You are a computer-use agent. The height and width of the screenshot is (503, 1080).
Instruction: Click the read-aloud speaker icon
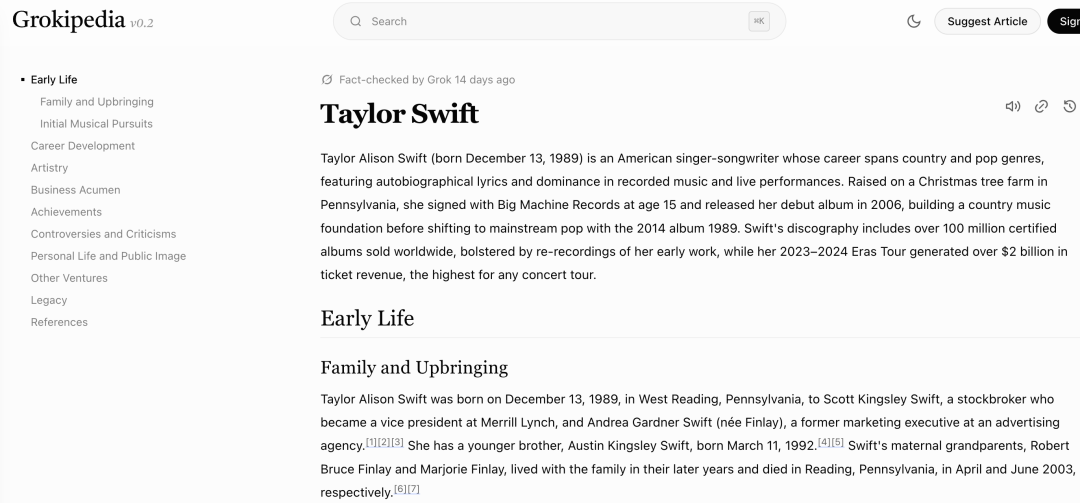1012,106
